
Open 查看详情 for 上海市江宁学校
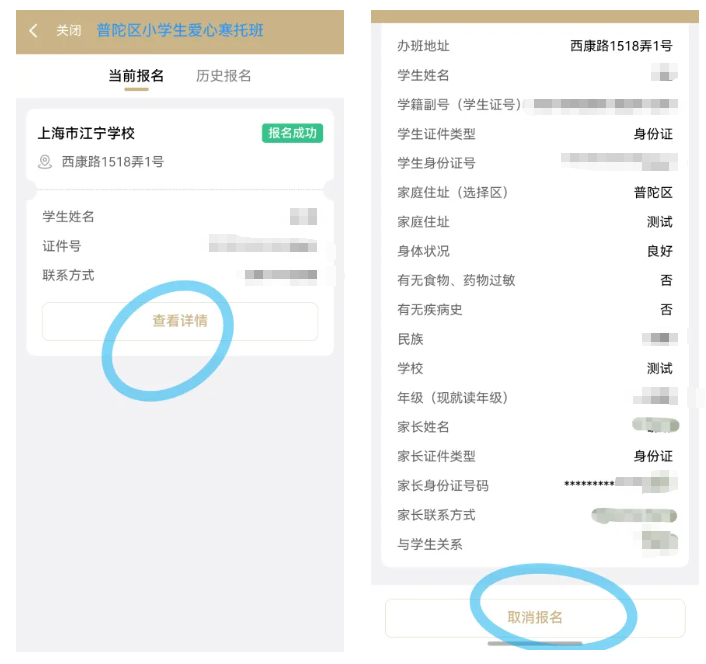pos(180,321)
